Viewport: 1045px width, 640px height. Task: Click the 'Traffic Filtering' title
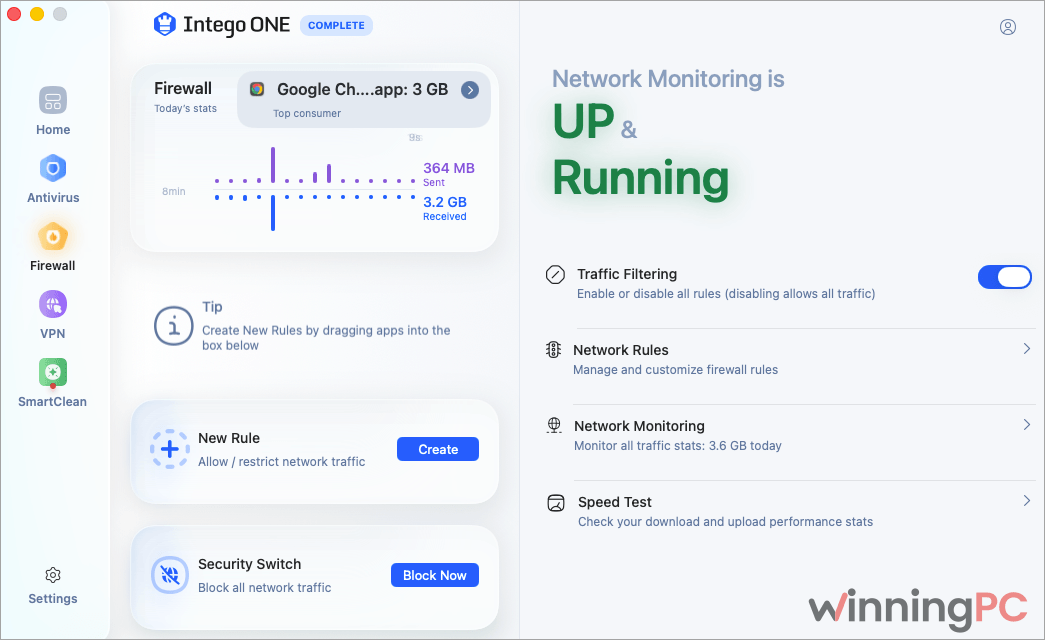[626, 274]
